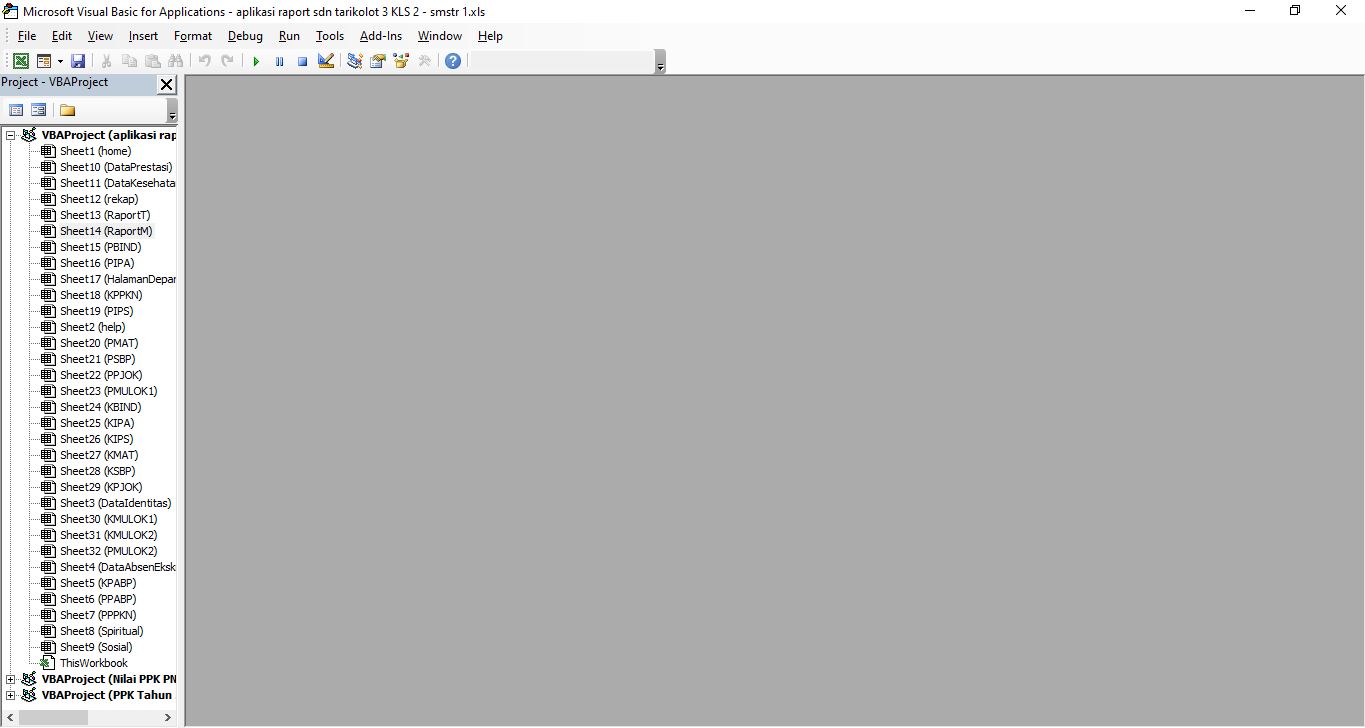Click the Toolbox icon
This screenshot has width=1365, height=728.
[424, 61]
